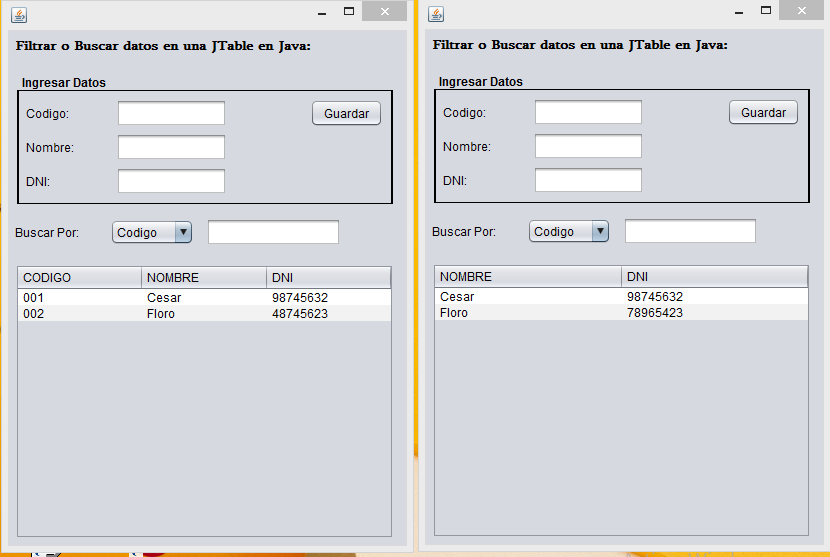Screen dimensions: 830x557
Task: Click the search text field in right window
Action: [690, 231]
